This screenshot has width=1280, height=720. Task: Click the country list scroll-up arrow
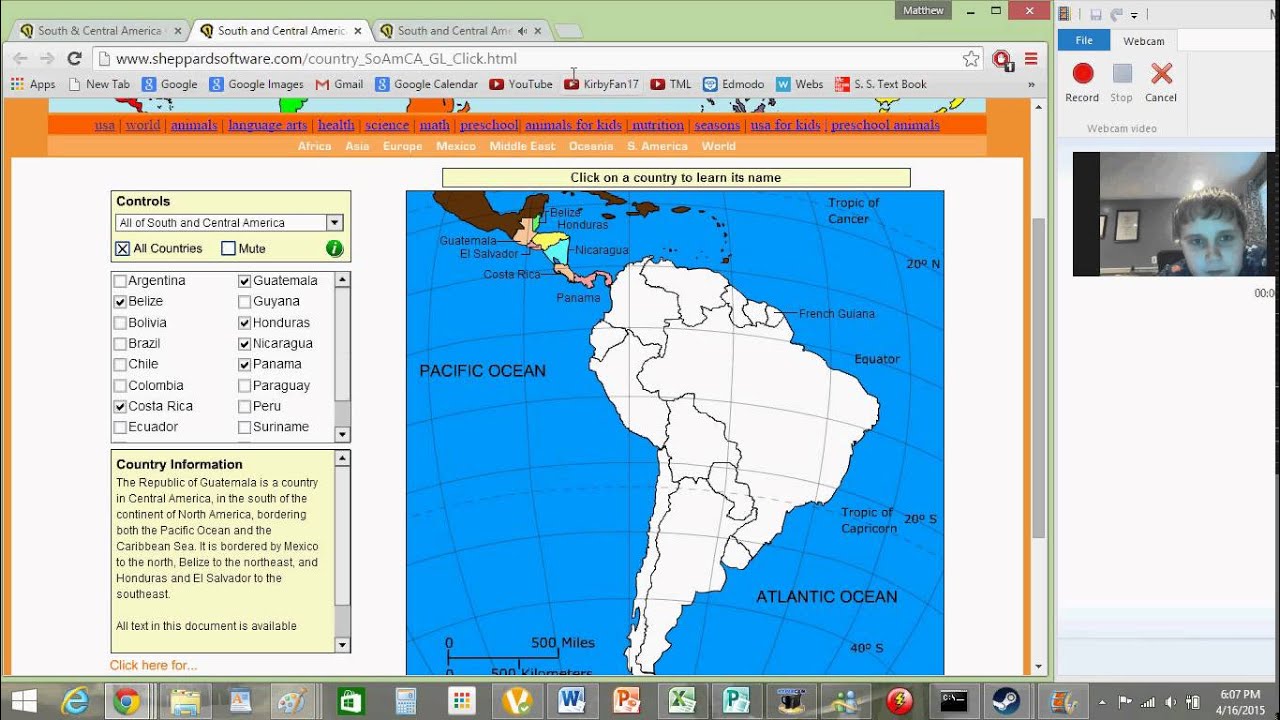tap(342, 279)
